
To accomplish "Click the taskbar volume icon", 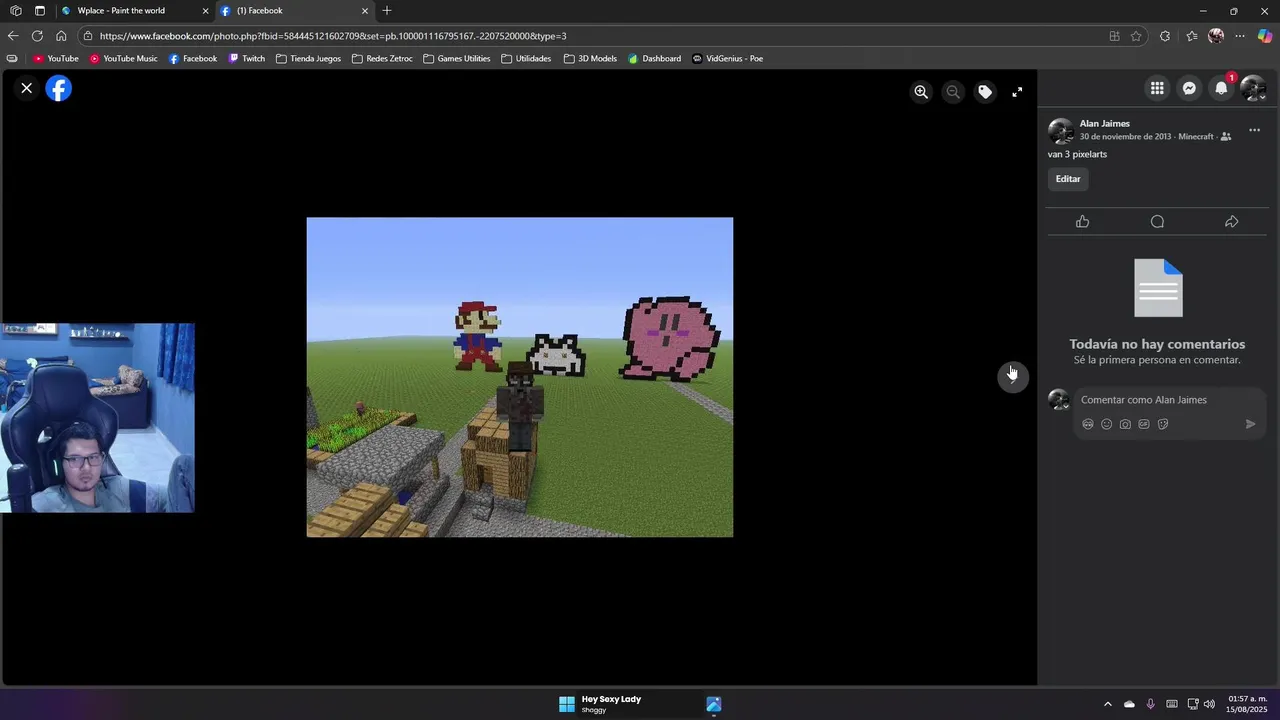I will click(1209, 704).
